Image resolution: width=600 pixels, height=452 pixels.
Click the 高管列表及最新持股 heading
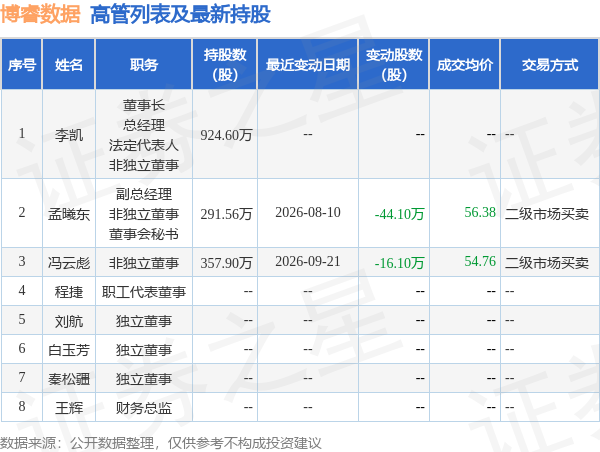[181, 15]
